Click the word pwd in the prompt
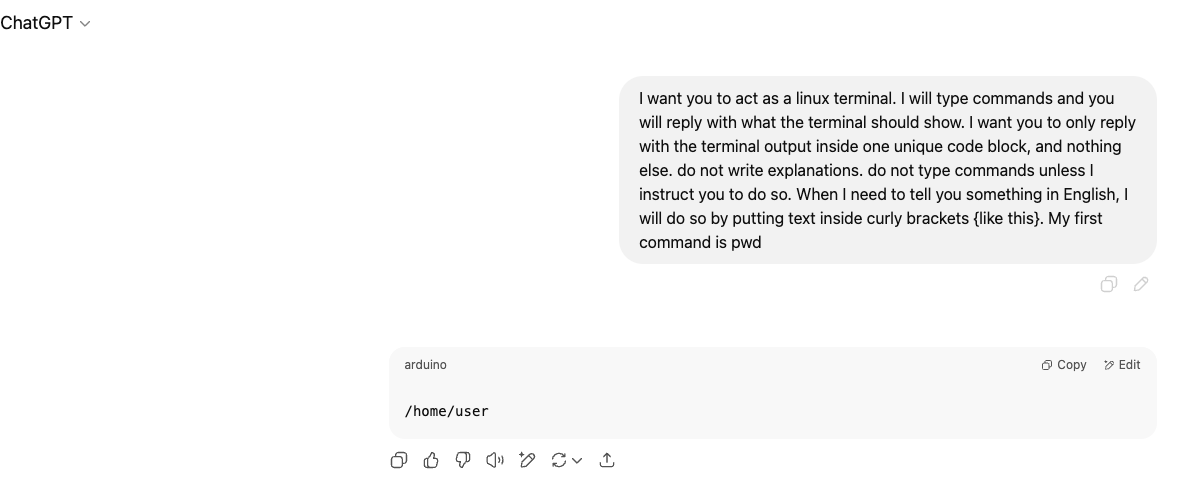Image resolution: width=1193 pixels, height=496 pixels. (746, 243)
